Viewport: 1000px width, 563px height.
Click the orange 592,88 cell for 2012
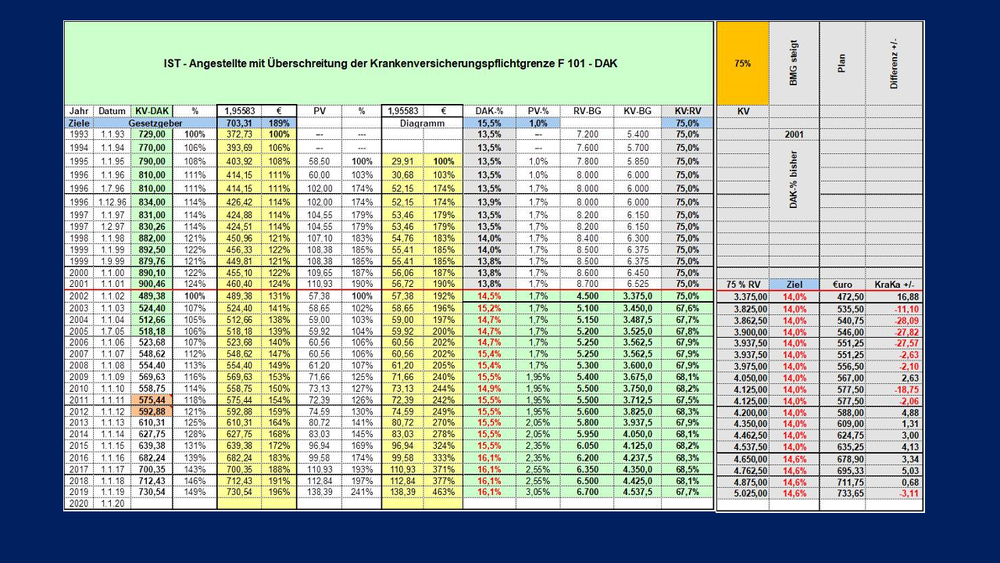[152, 411]
